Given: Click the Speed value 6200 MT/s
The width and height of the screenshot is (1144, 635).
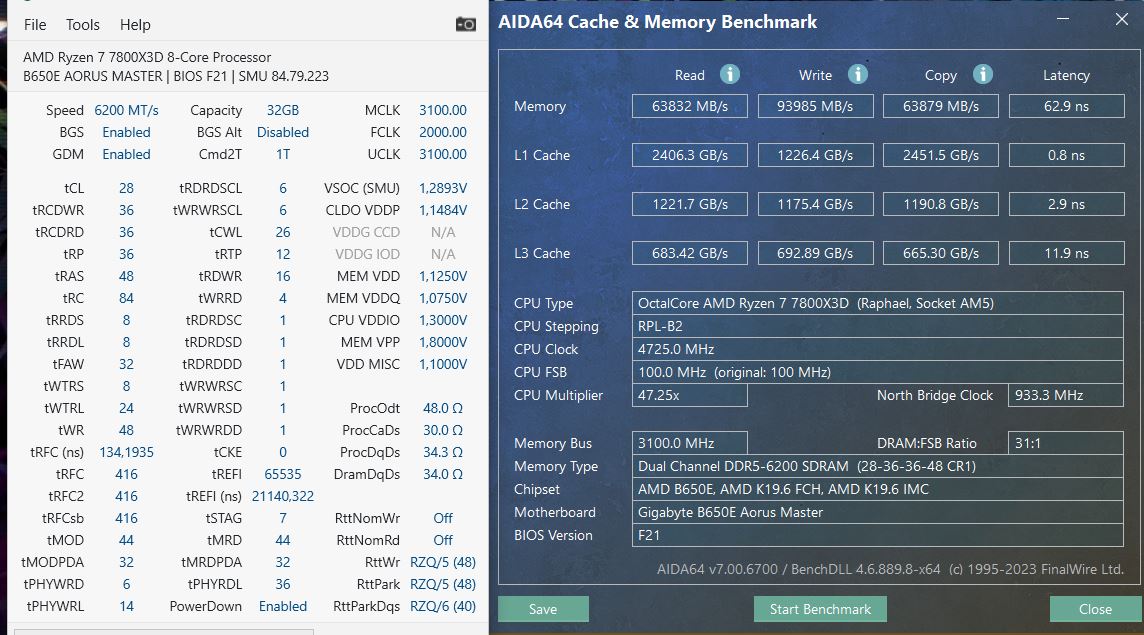Looking at the screenshot, I should (126, 110).
